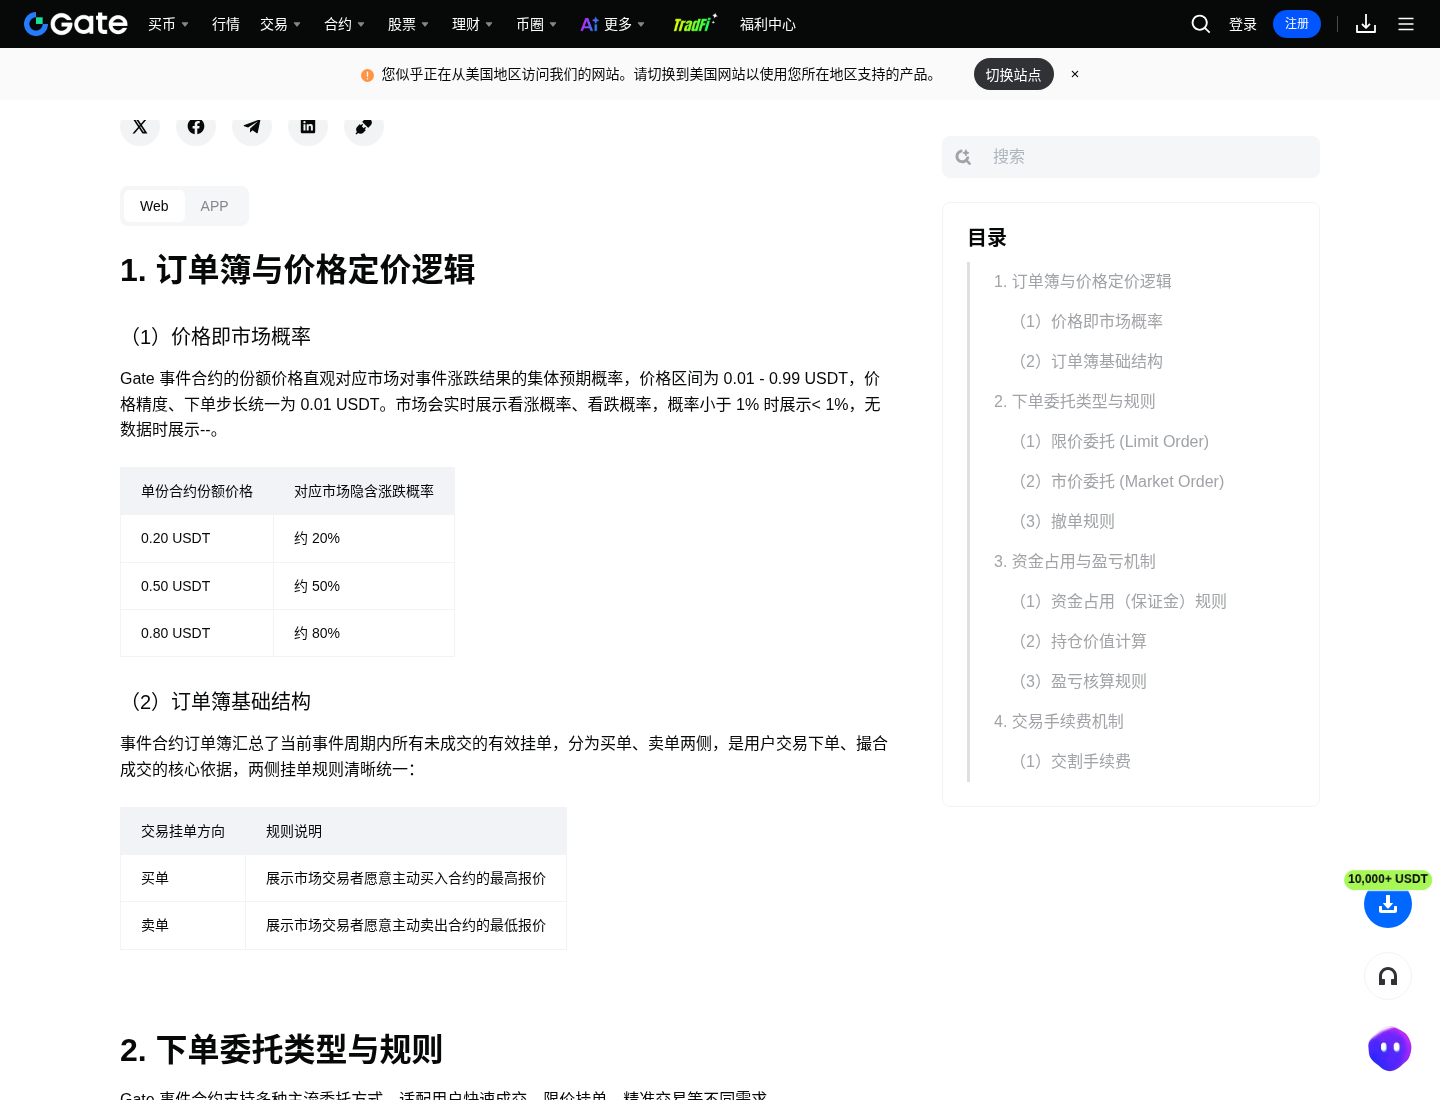
Task: Switch to the APP tab
Action: pos(214,206)
